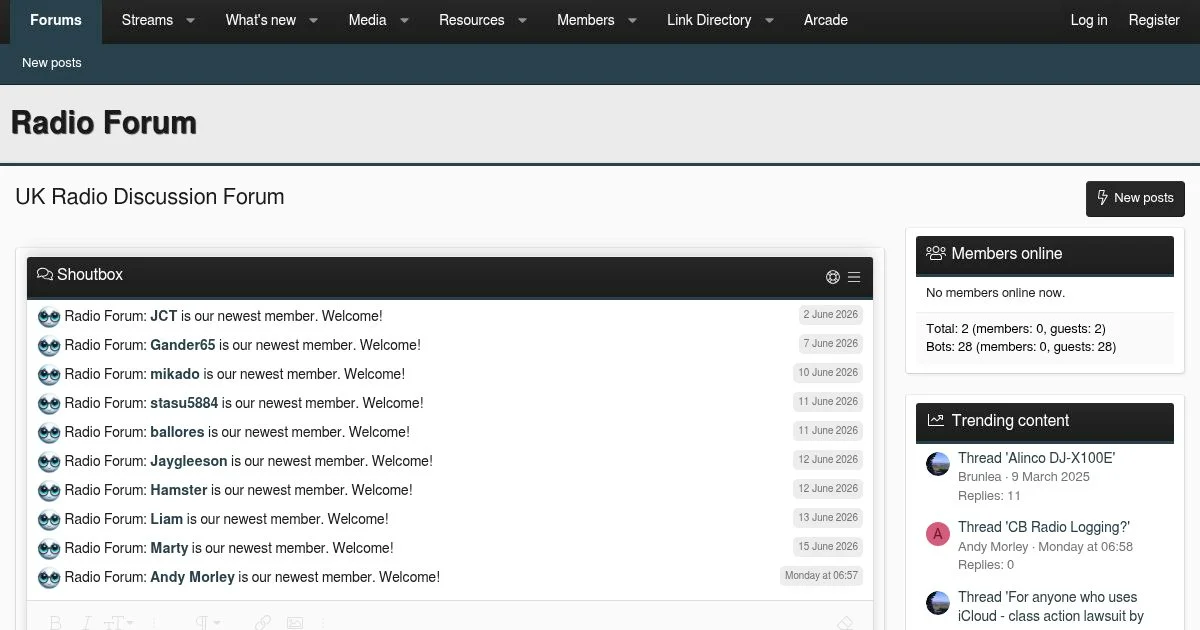This screenshot has width=1200, height=630.
Task: Click the Trending content chart icon
Action: coord(936,421)
